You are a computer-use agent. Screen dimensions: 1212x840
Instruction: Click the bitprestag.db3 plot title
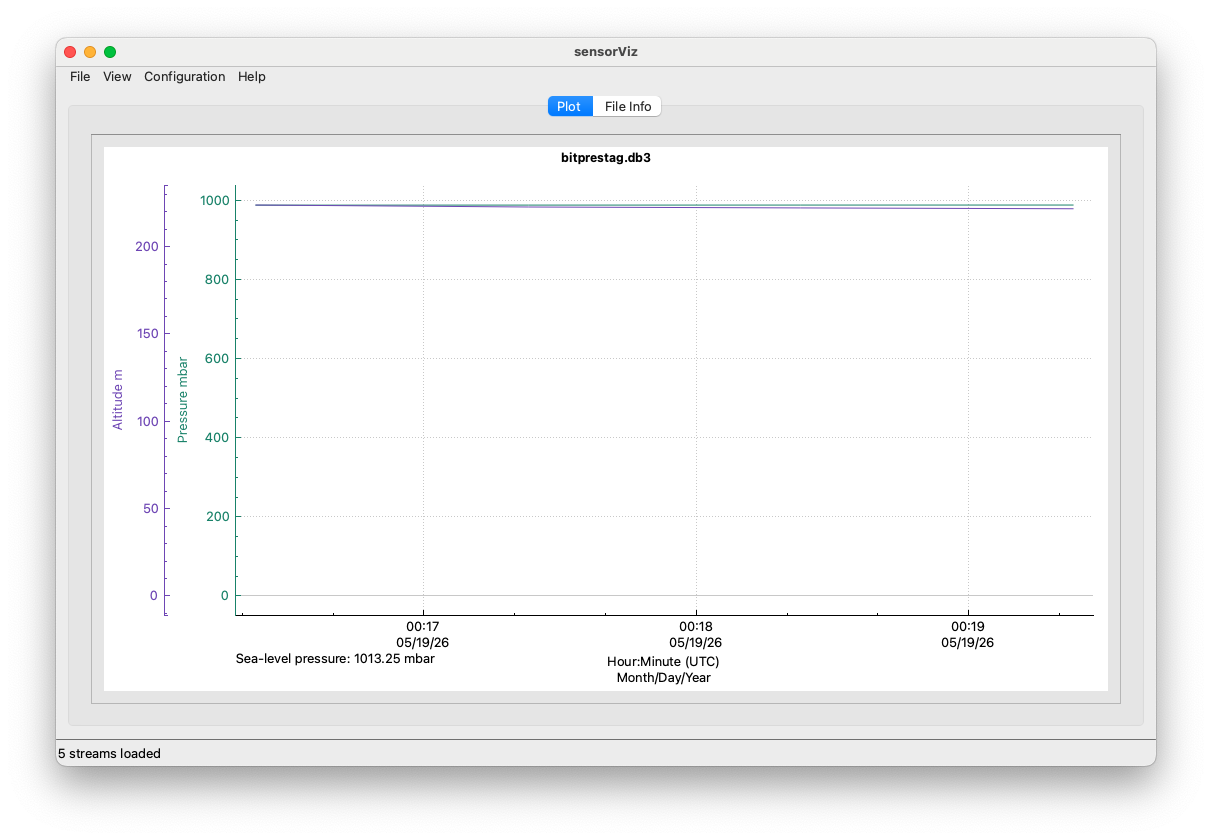tap(606, 158)
